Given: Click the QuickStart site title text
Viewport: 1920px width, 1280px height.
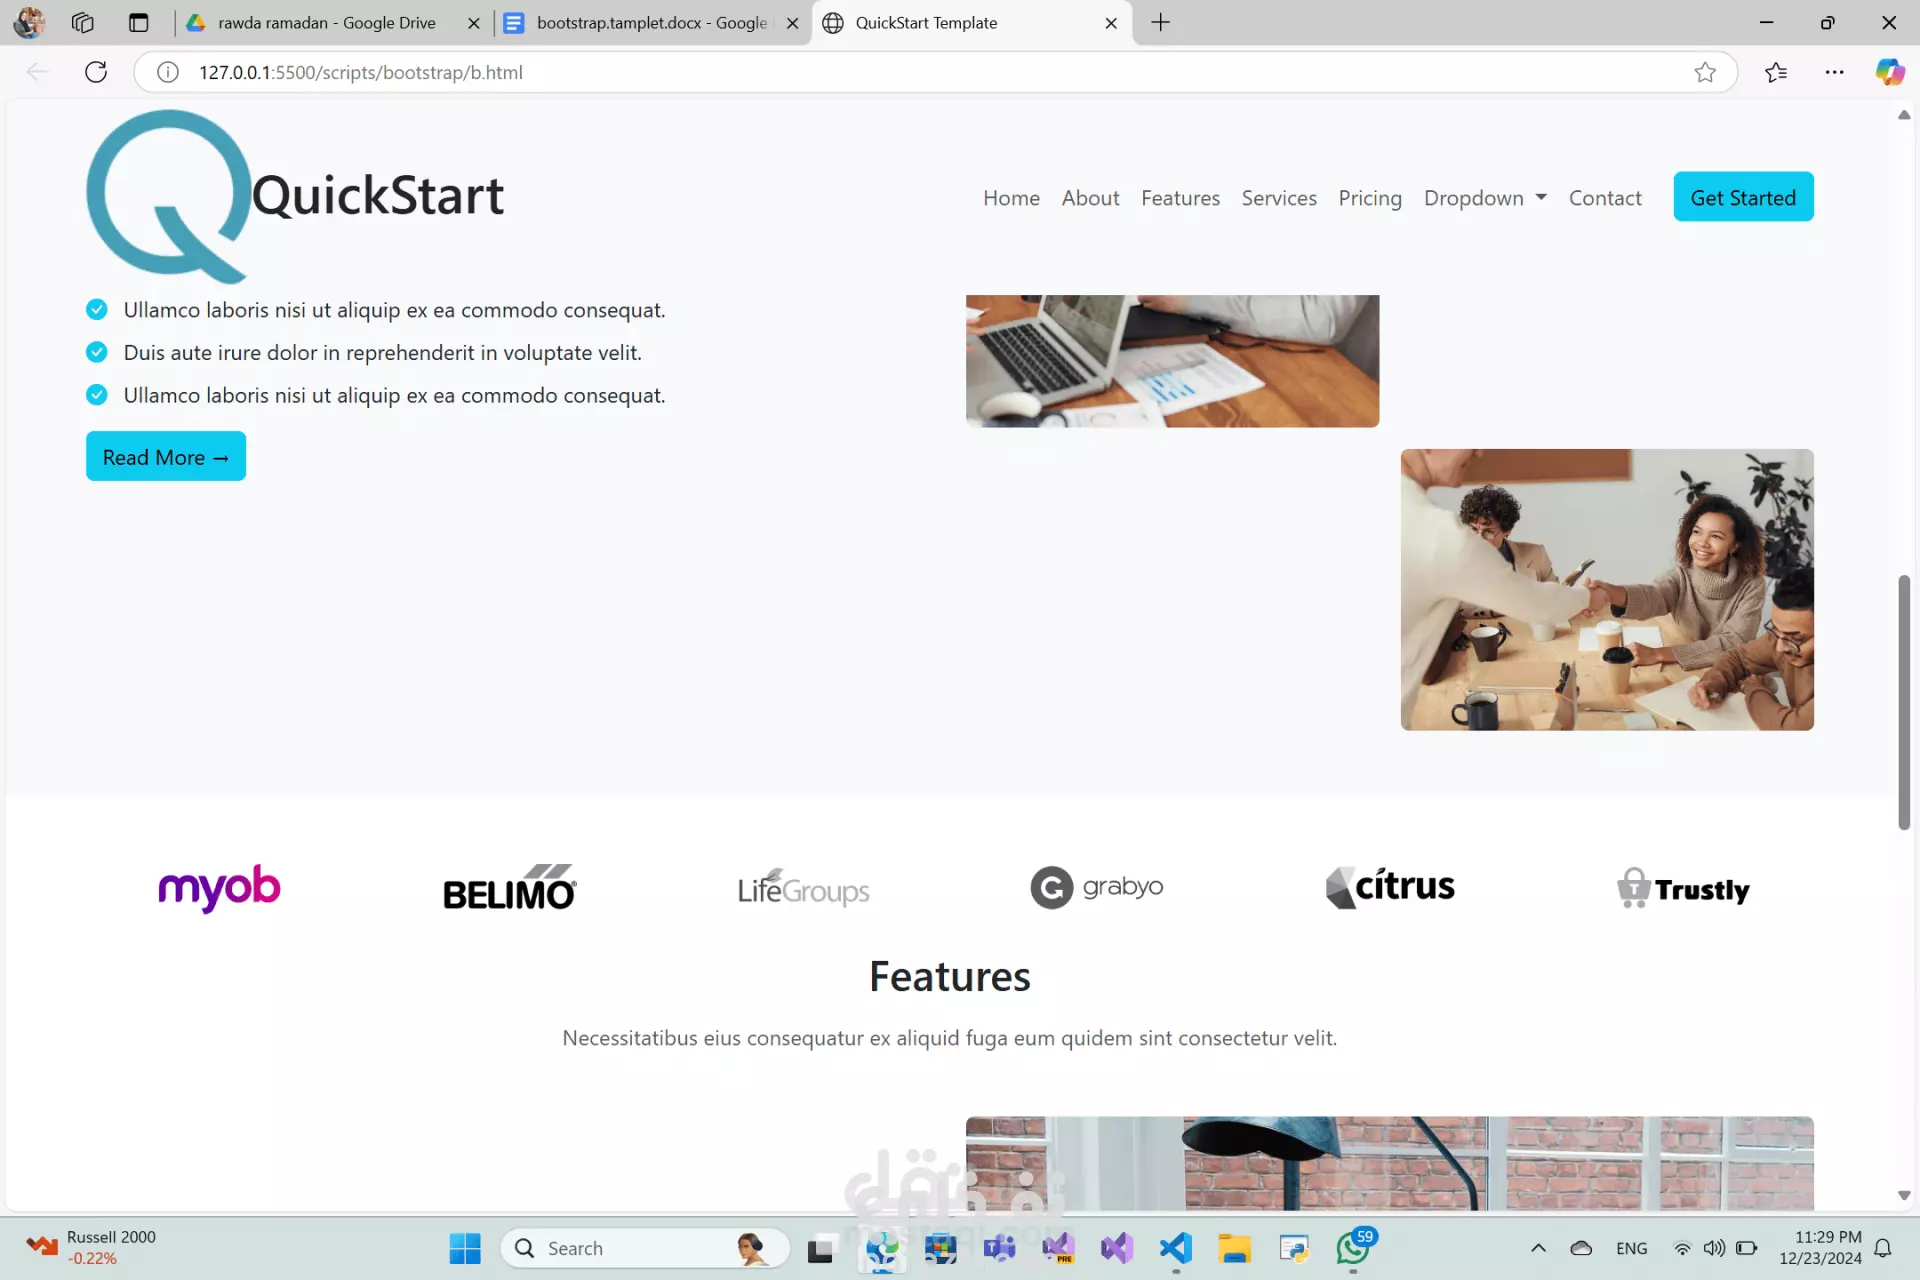Looking at the screenshot, I should (378, 195).
